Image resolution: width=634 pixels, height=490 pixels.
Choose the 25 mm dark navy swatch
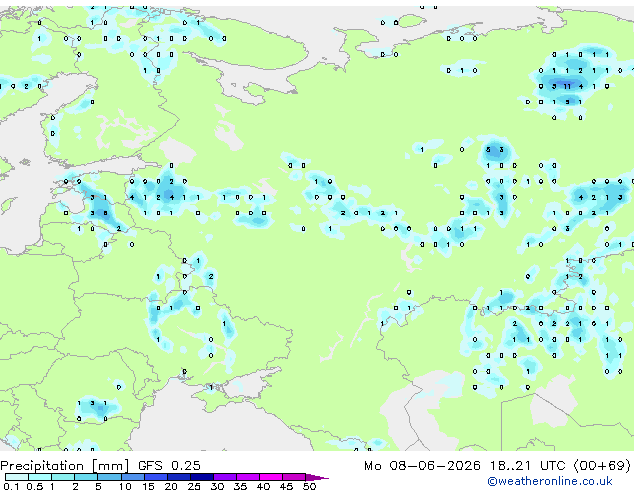coord(201,477)
